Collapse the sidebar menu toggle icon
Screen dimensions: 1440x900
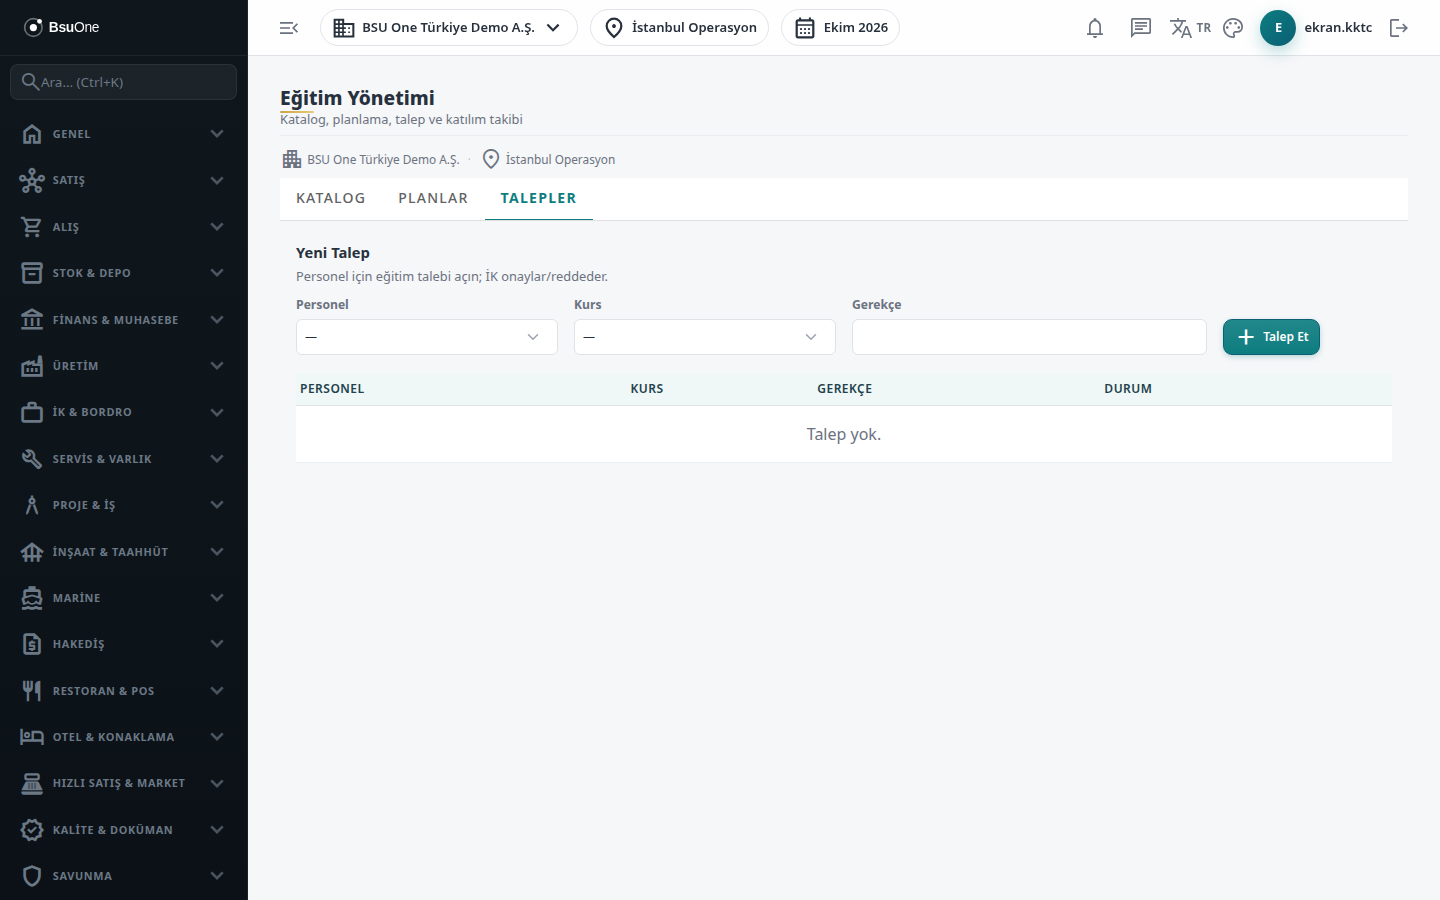(x=289, y=28)
